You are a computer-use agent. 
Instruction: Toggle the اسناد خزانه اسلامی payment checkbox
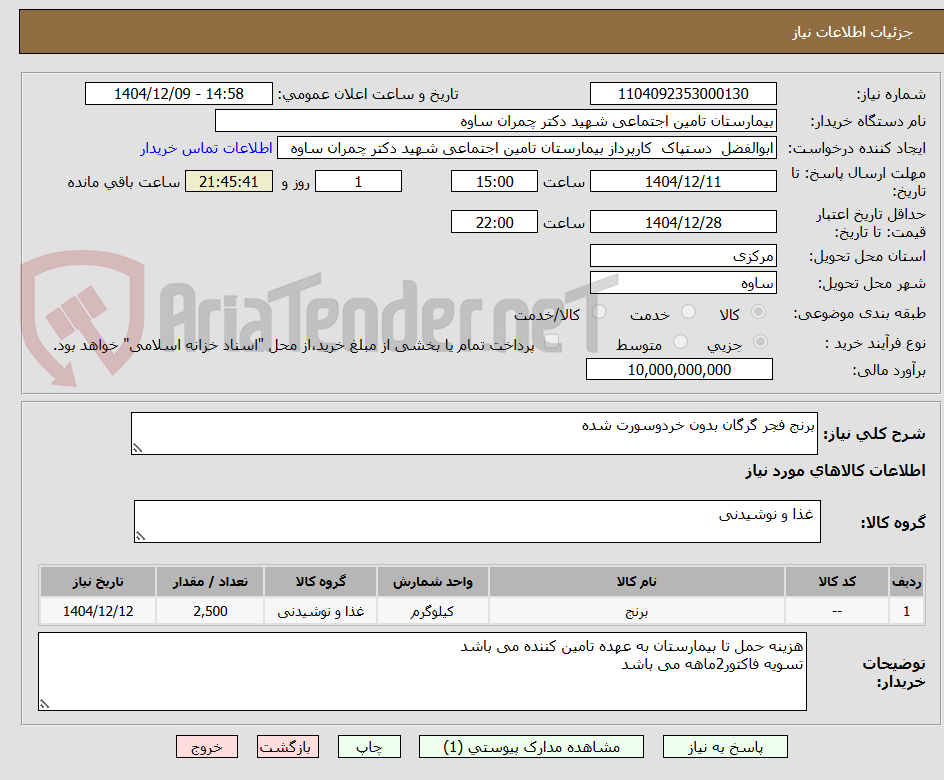pyautogui.click(x=551, y=342)
